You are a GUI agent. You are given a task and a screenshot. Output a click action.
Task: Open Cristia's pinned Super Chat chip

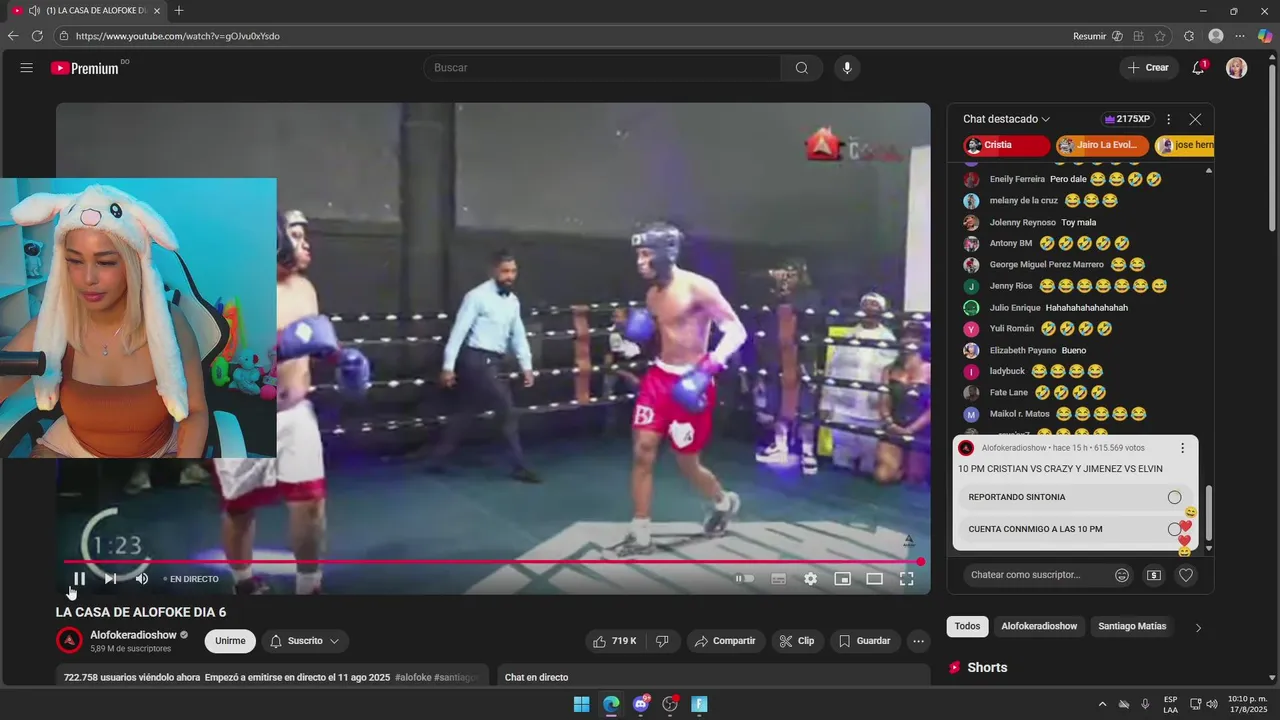click(x=1006, y=145)
